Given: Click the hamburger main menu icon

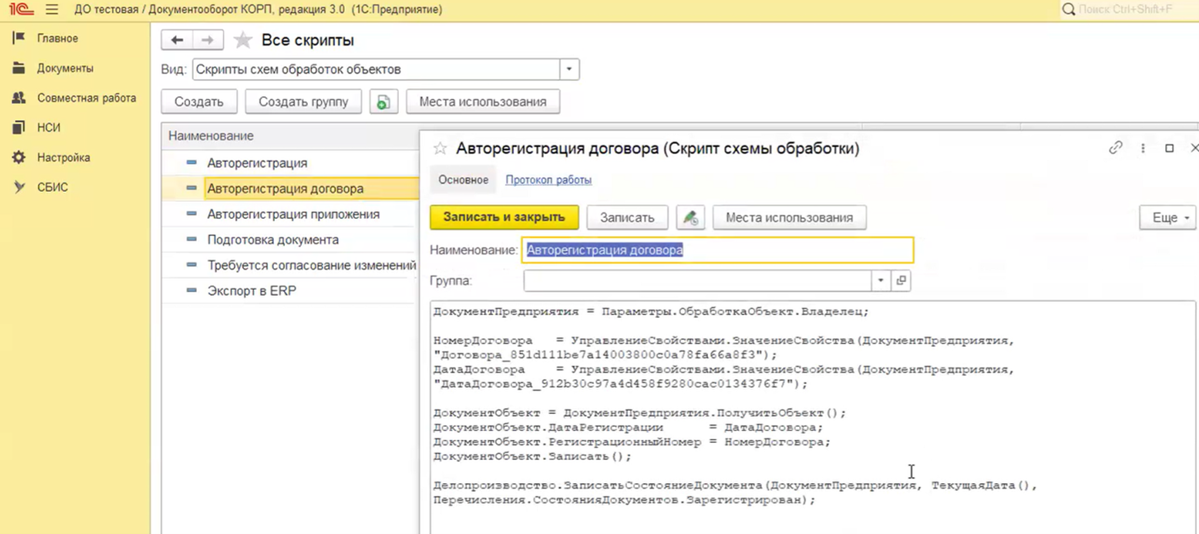Looking at the screenshot, I should [x=52, y=9].
